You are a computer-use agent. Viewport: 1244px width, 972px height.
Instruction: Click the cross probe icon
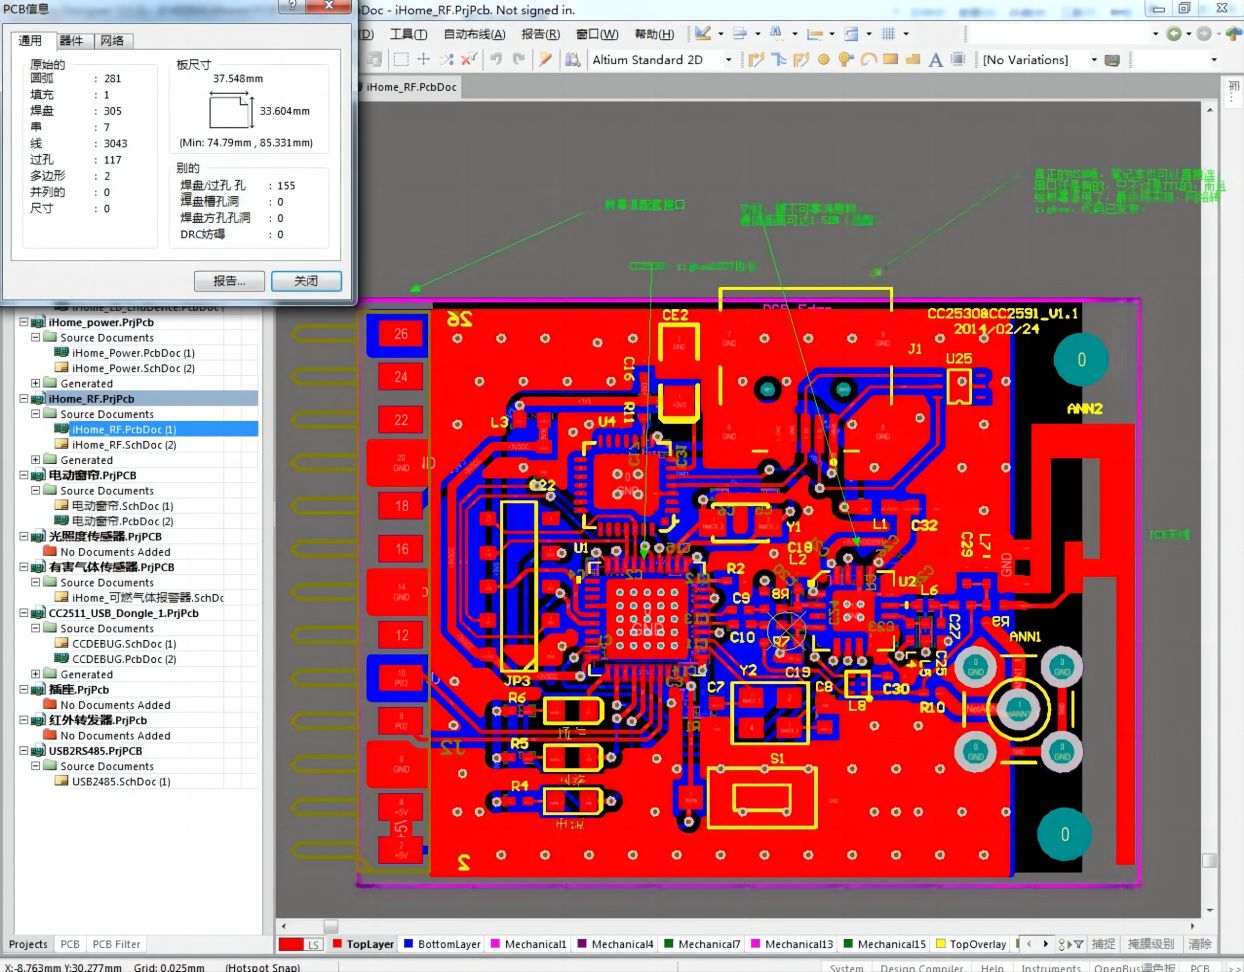click(545, 60)
